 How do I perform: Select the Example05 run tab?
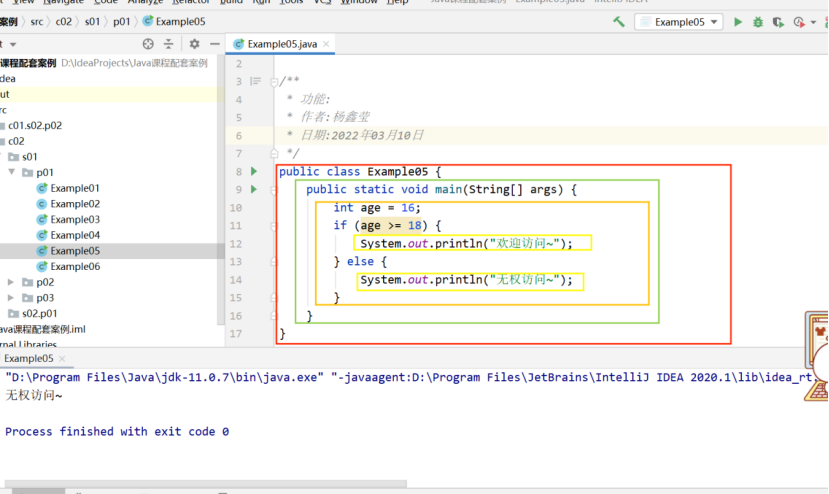point(29,358)
